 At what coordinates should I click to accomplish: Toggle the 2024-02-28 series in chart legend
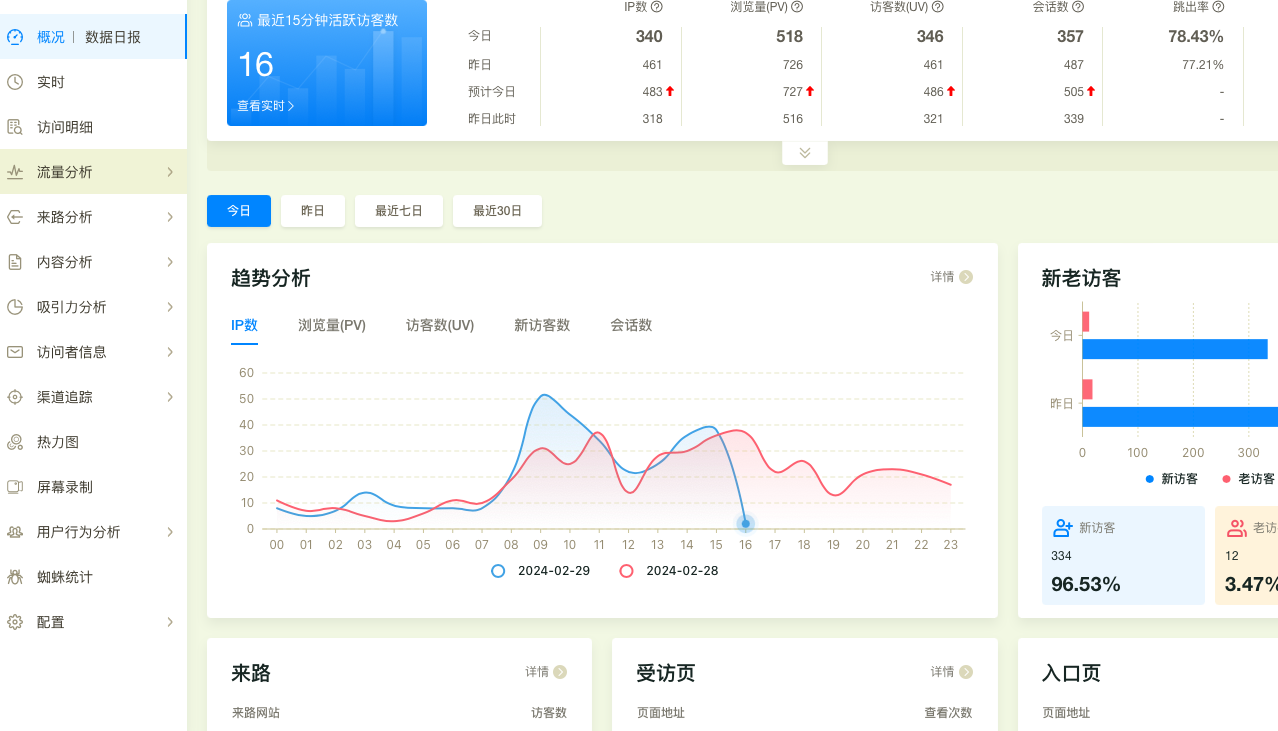(x=669, y=571)
